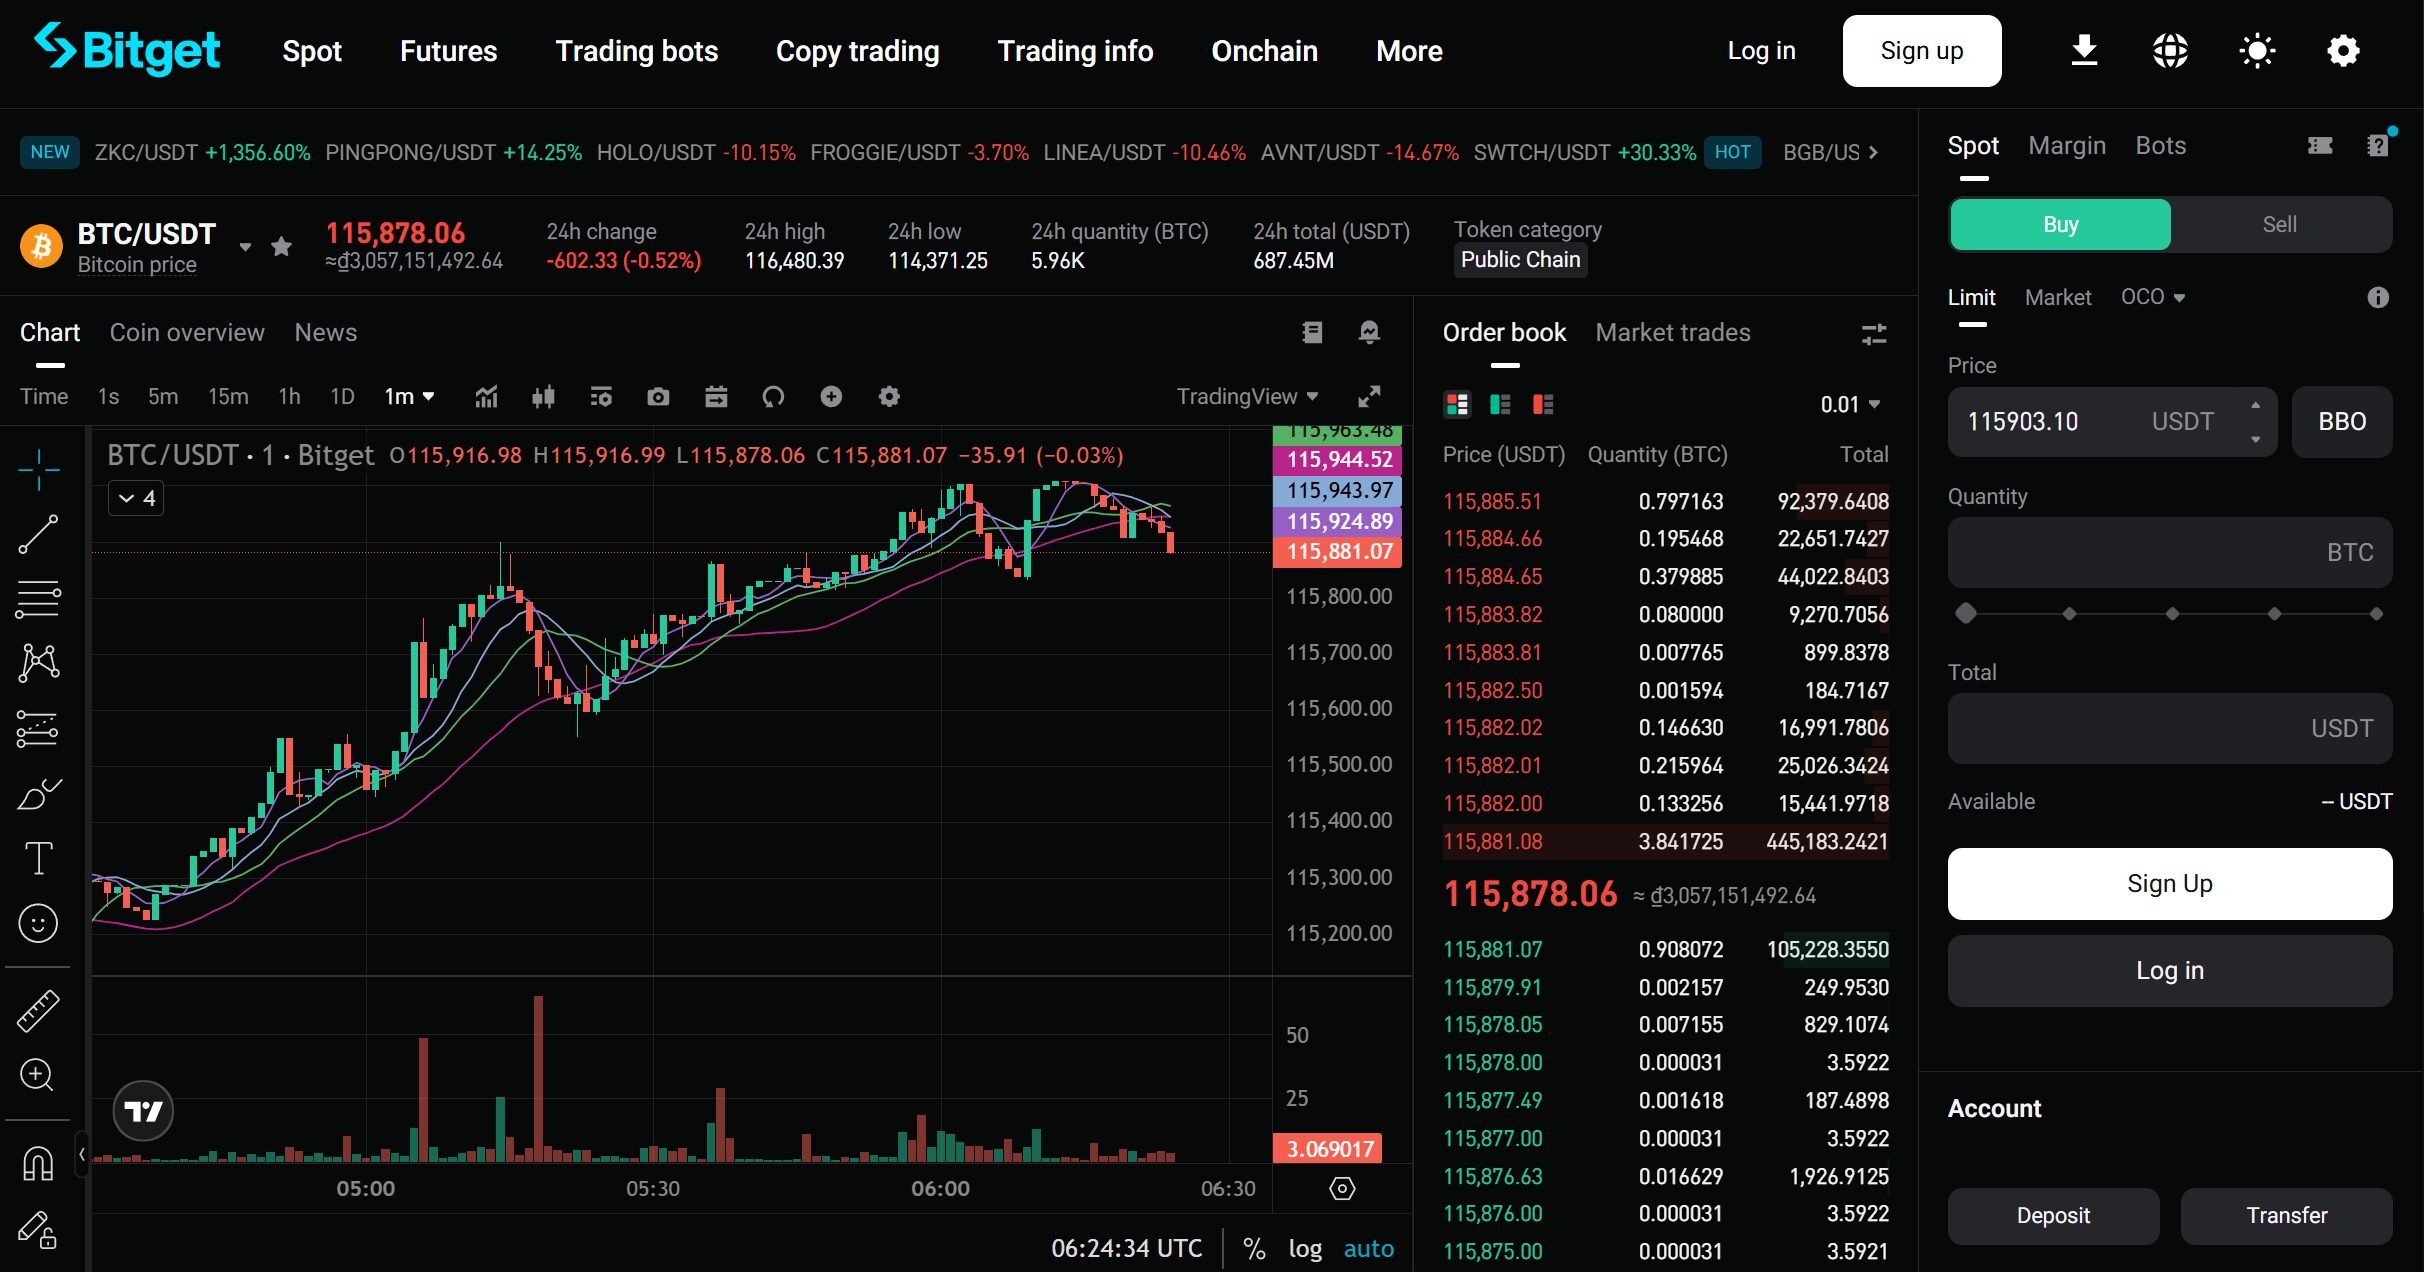The height and width of the screenshot is (1272, 2424).
Task: Open chart settings gear in toolbar
Action: point(889,397)
